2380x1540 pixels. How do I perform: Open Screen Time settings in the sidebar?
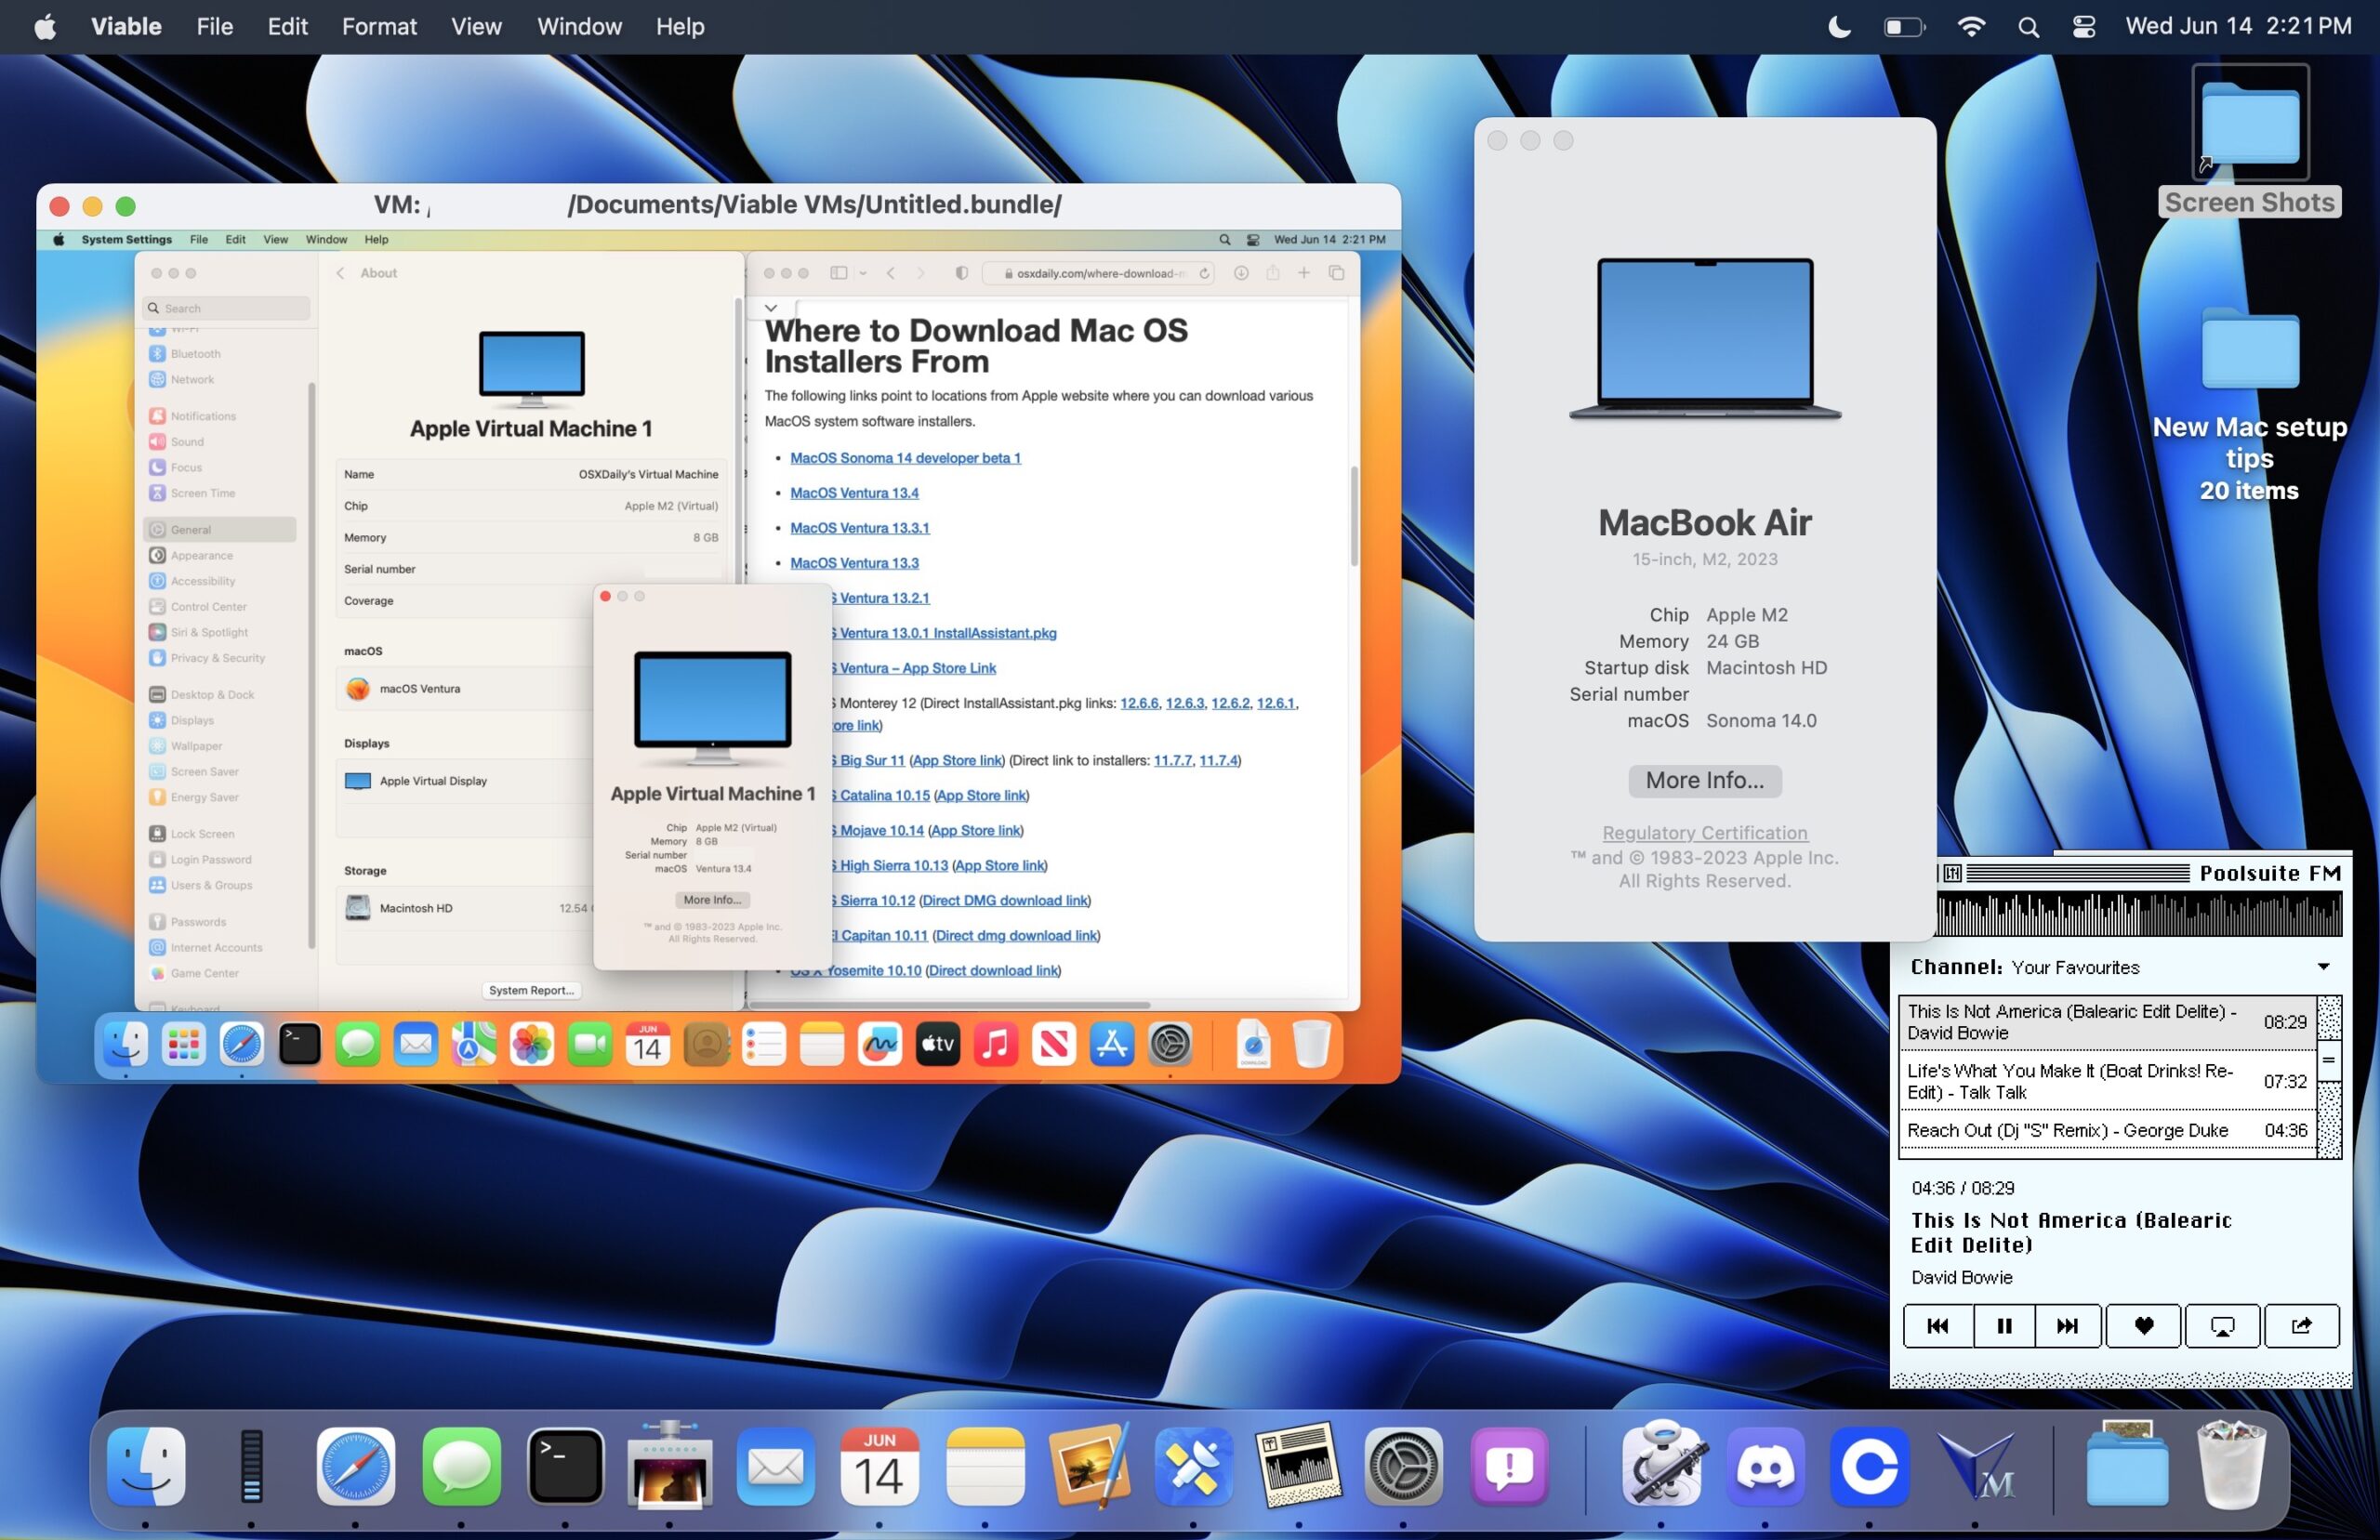(x=205, y=492)
